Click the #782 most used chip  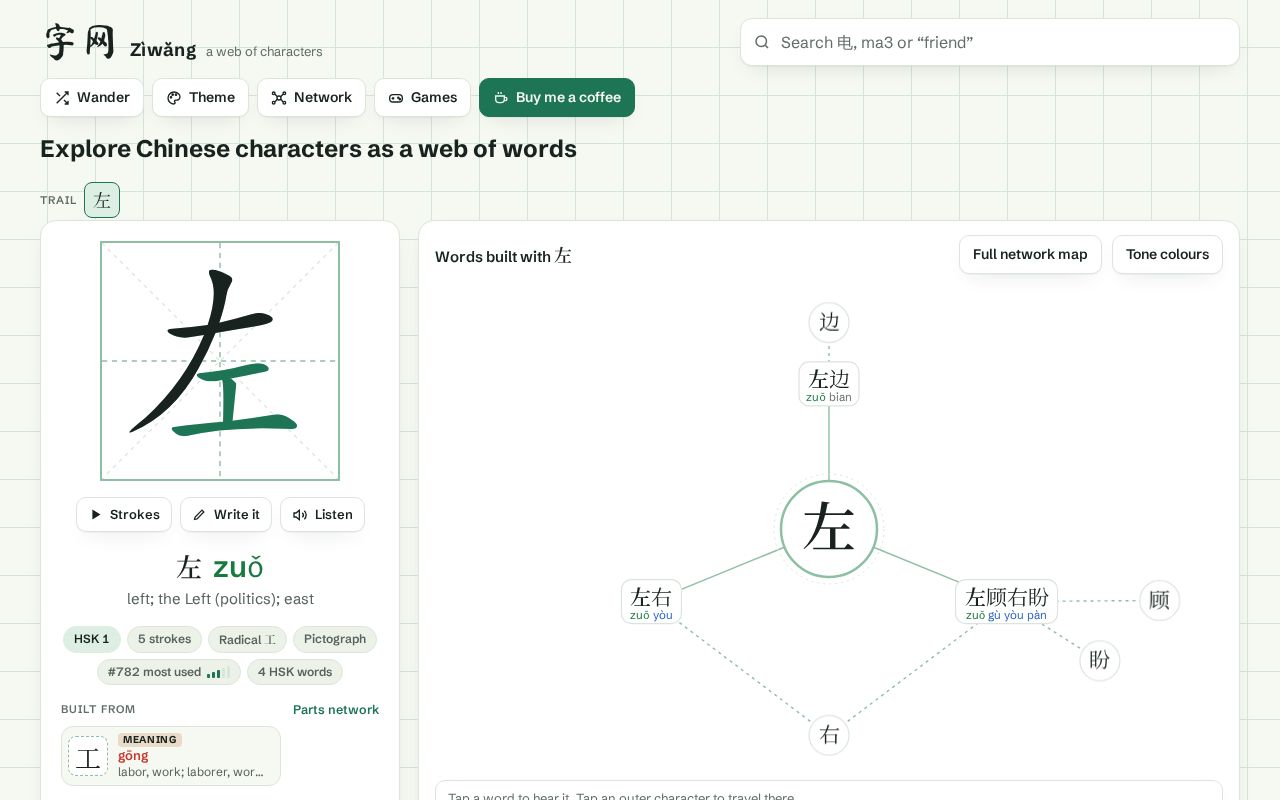pos(169,672)
